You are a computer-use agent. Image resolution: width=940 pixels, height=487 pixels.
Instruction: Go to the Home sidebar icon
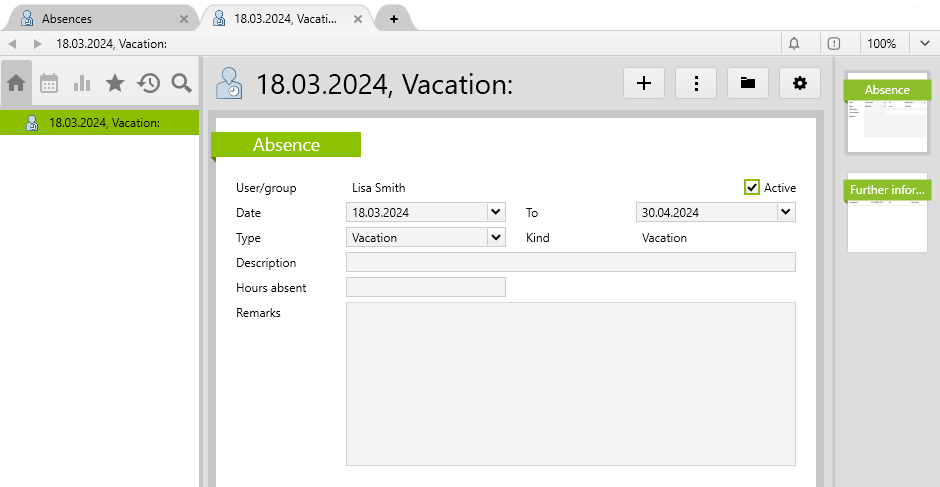pyautogui.click(x=16, y=84)
